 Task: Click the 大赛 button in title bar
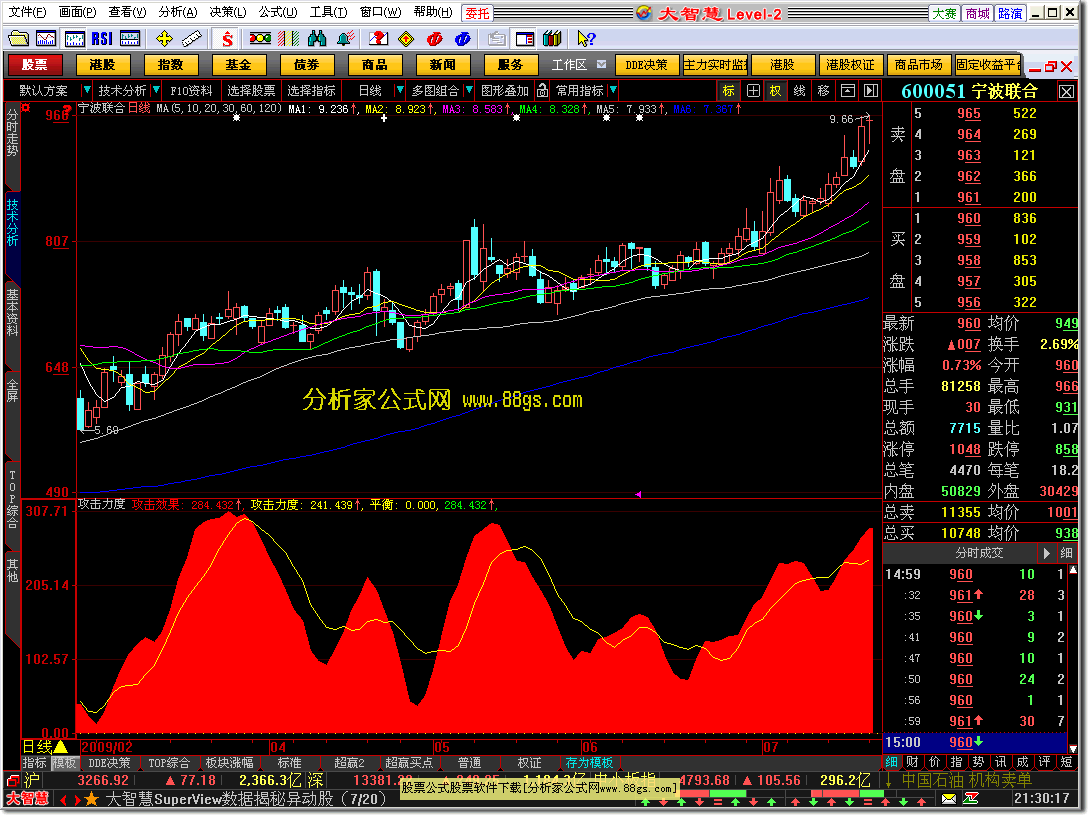point(944,13)
